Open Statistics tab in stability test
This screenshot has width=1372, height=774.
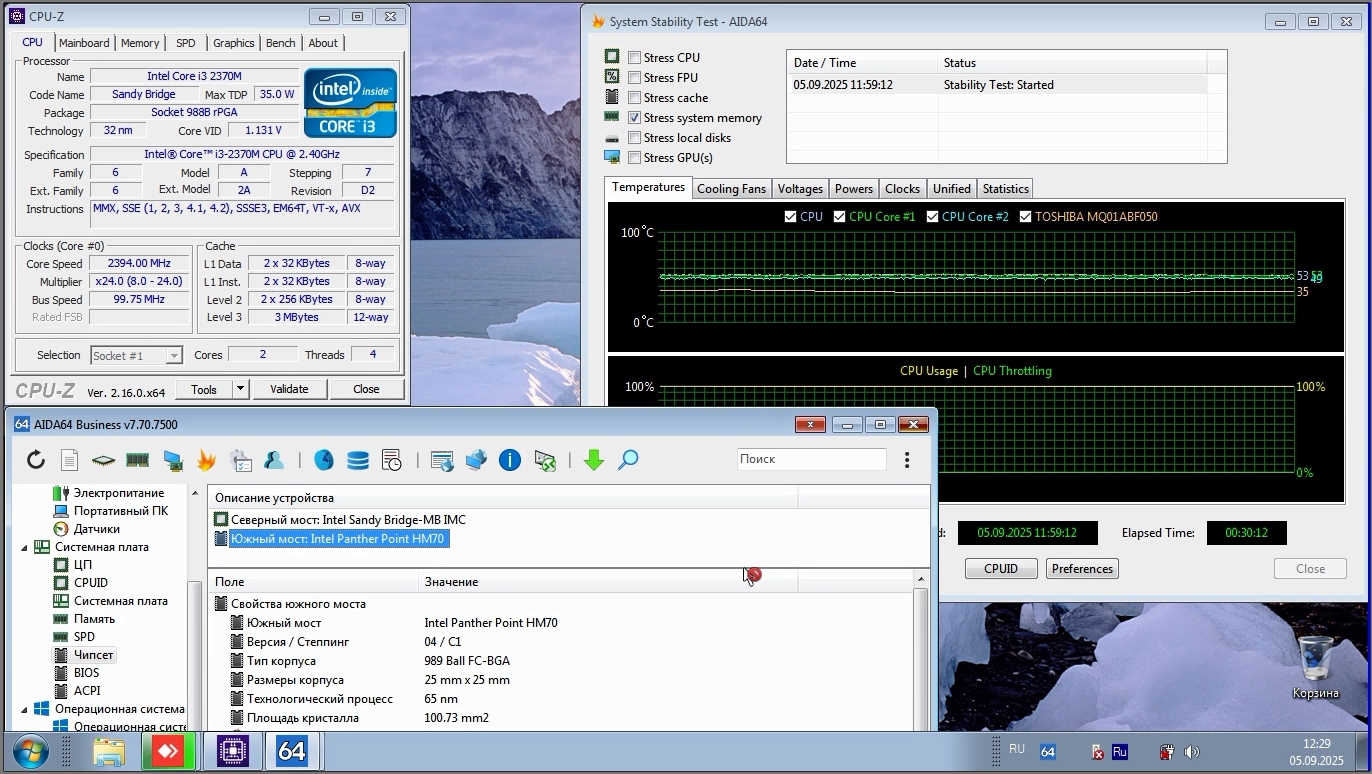1005,189
